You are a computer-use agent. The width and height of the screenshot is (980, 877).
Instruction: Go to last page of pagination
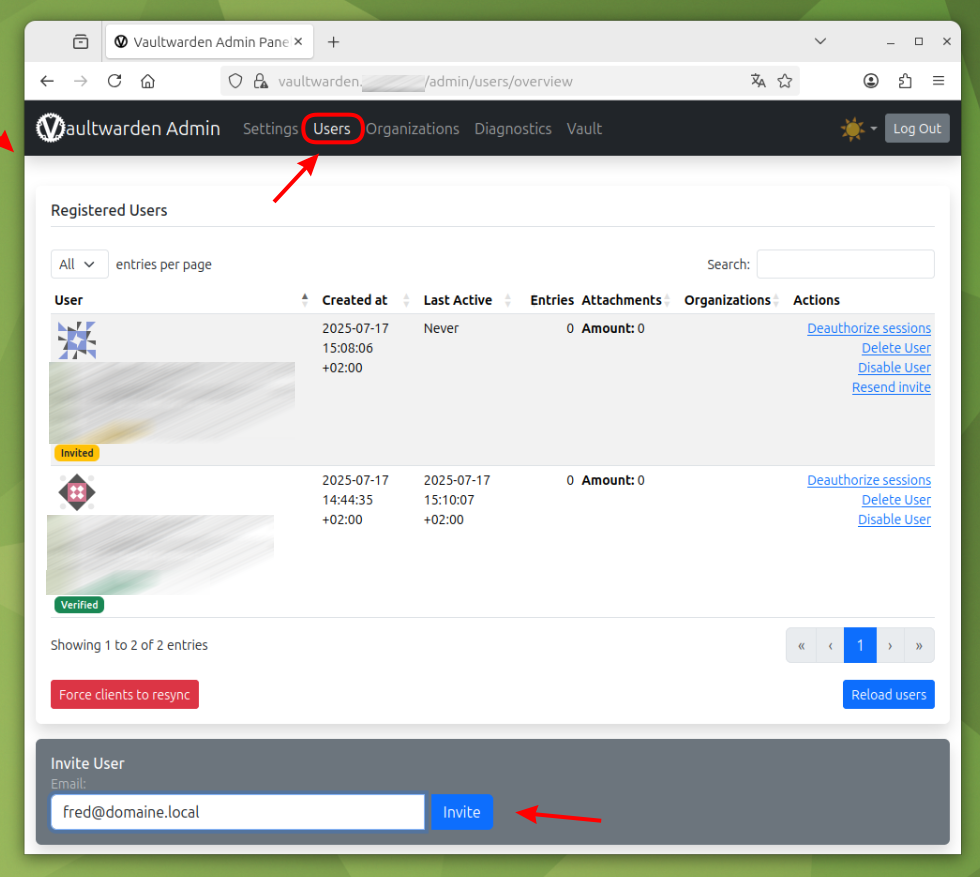tap(919, 645)
